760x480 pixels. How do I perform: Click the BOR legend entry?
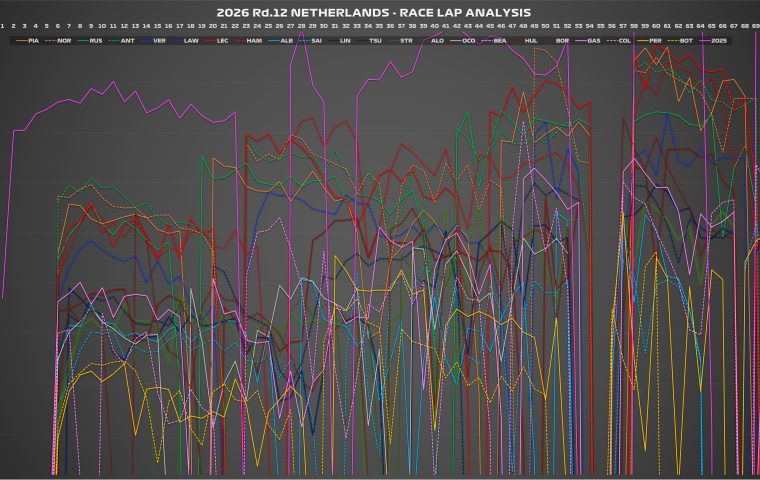[x=556, y=41]
